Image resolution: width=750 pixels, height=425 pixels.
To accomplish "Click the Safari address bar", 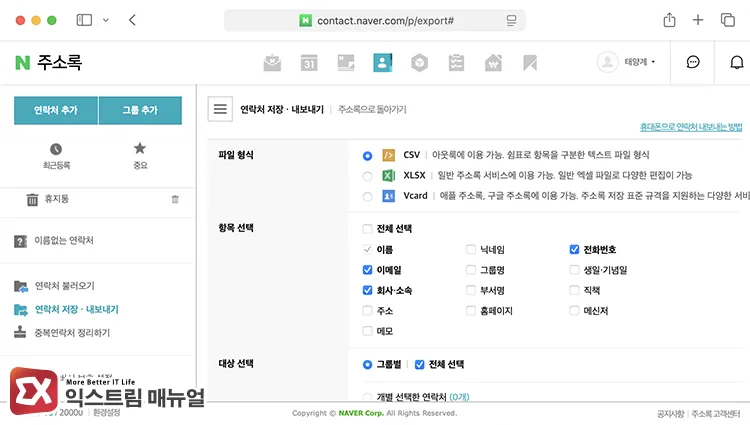I will [x=375, y=21].
